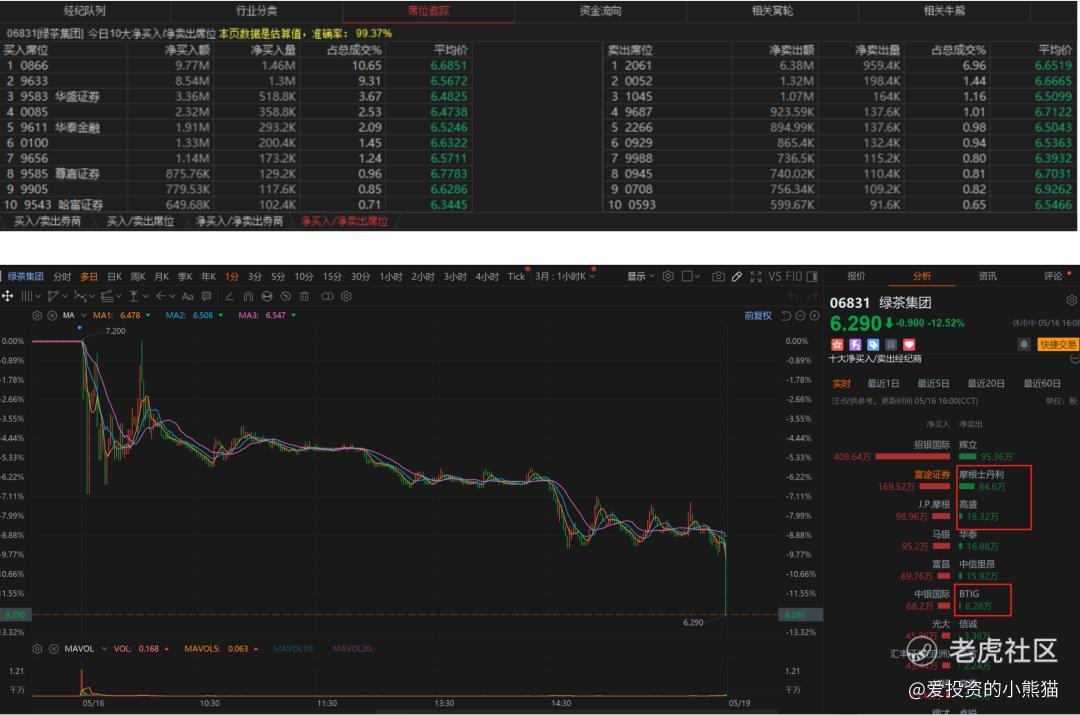This screenshot has width=1080, height=715.
Task: Toggle hide-drawings eye icon in toolbar
Action: click(x=285, y=296)
